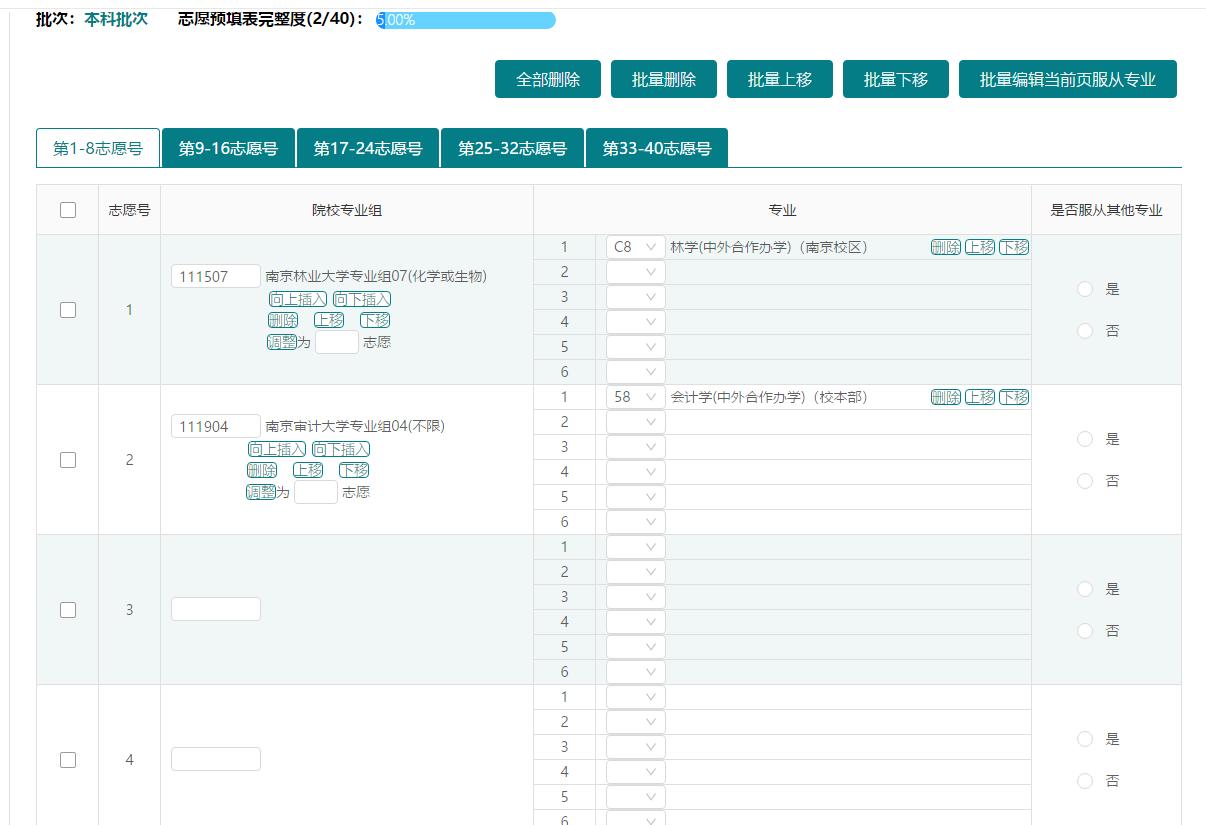Click 向上插入 button for volunteer 1
The width and height of the screenshot is (1206, 825).
click(298, 299)
